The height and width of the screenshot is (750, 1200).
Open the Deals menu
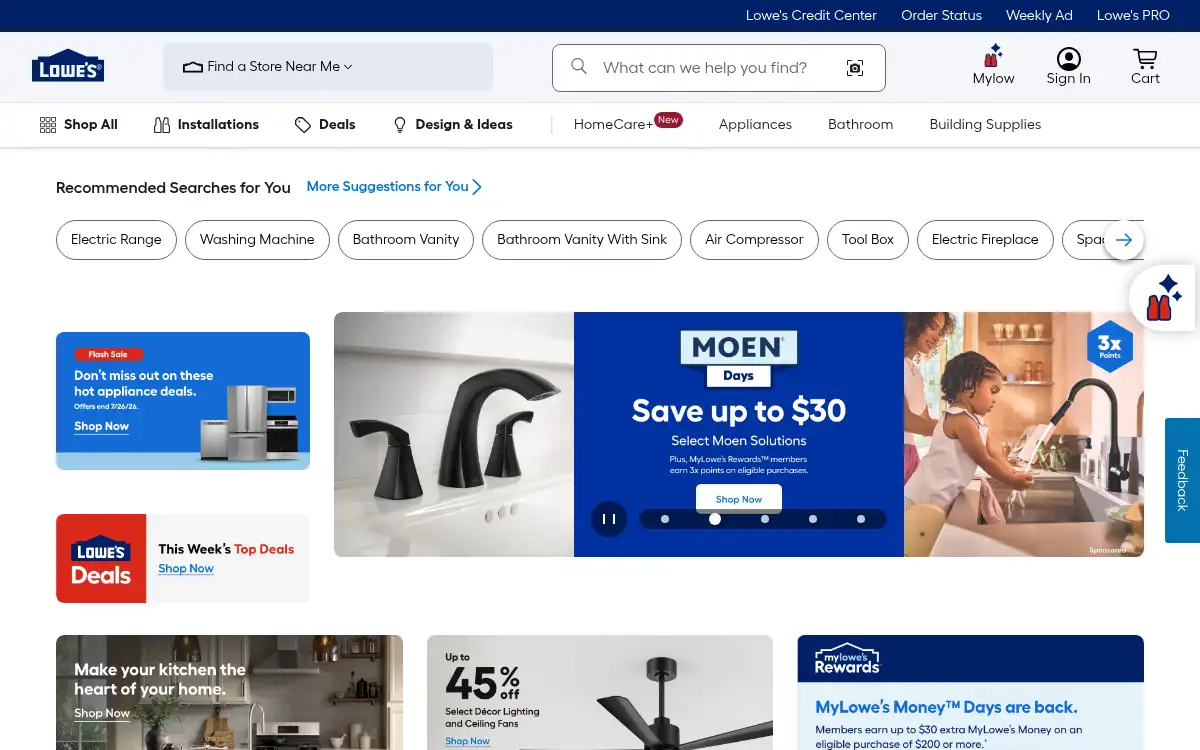coord(325,125)
